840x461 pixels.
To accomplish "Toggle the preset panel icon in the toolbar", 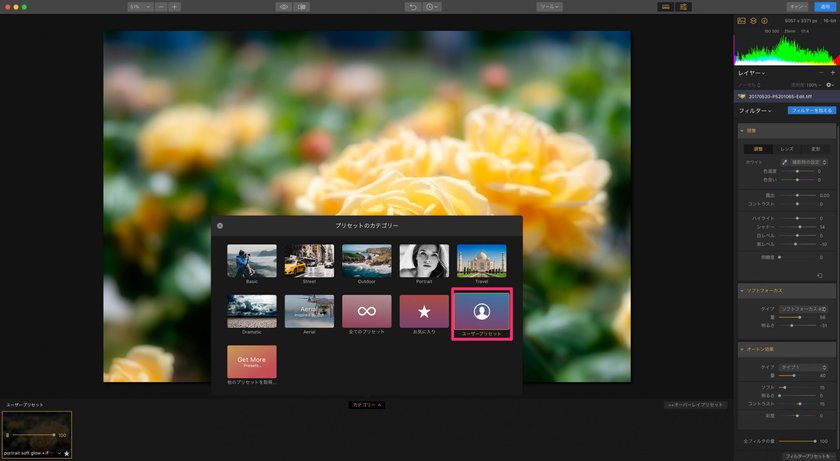I will tap(666, 7).
